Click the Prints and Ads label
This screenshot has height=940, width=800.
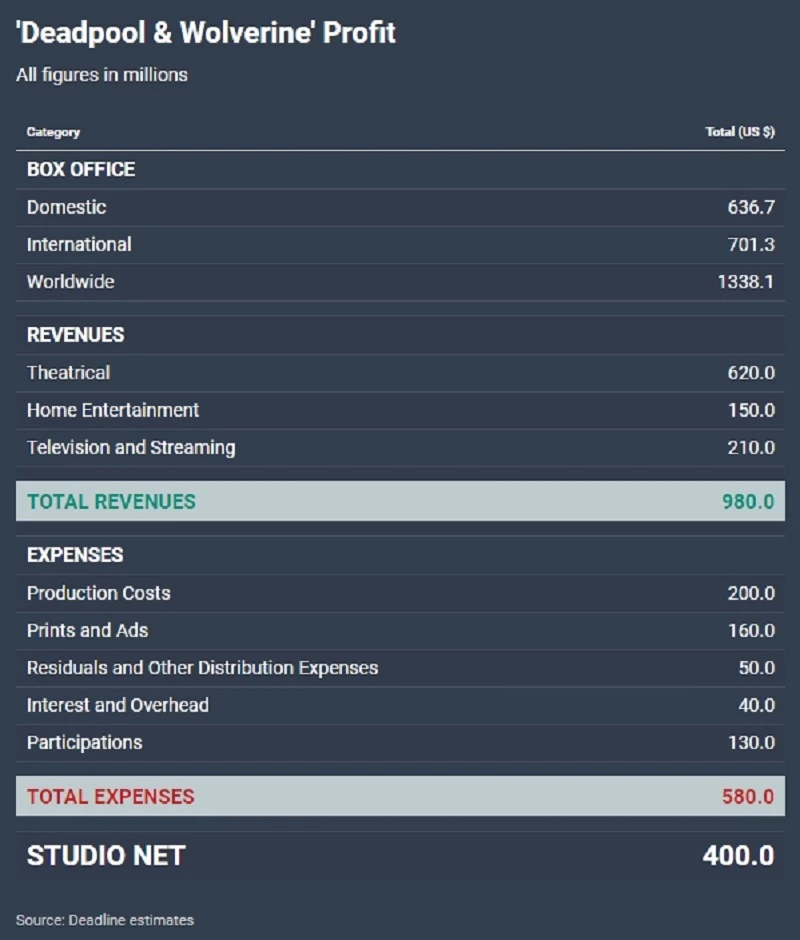[88, 631]
